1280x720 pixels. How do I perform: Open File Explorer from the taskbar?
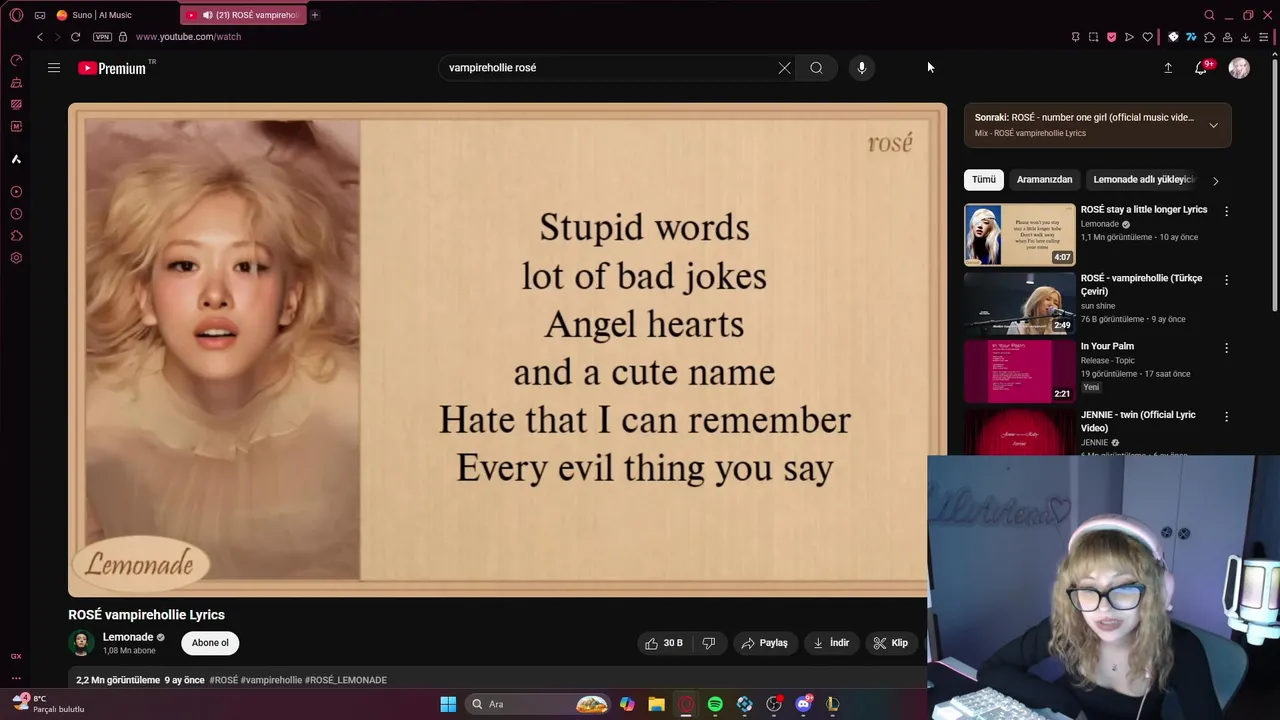point(656,704)
